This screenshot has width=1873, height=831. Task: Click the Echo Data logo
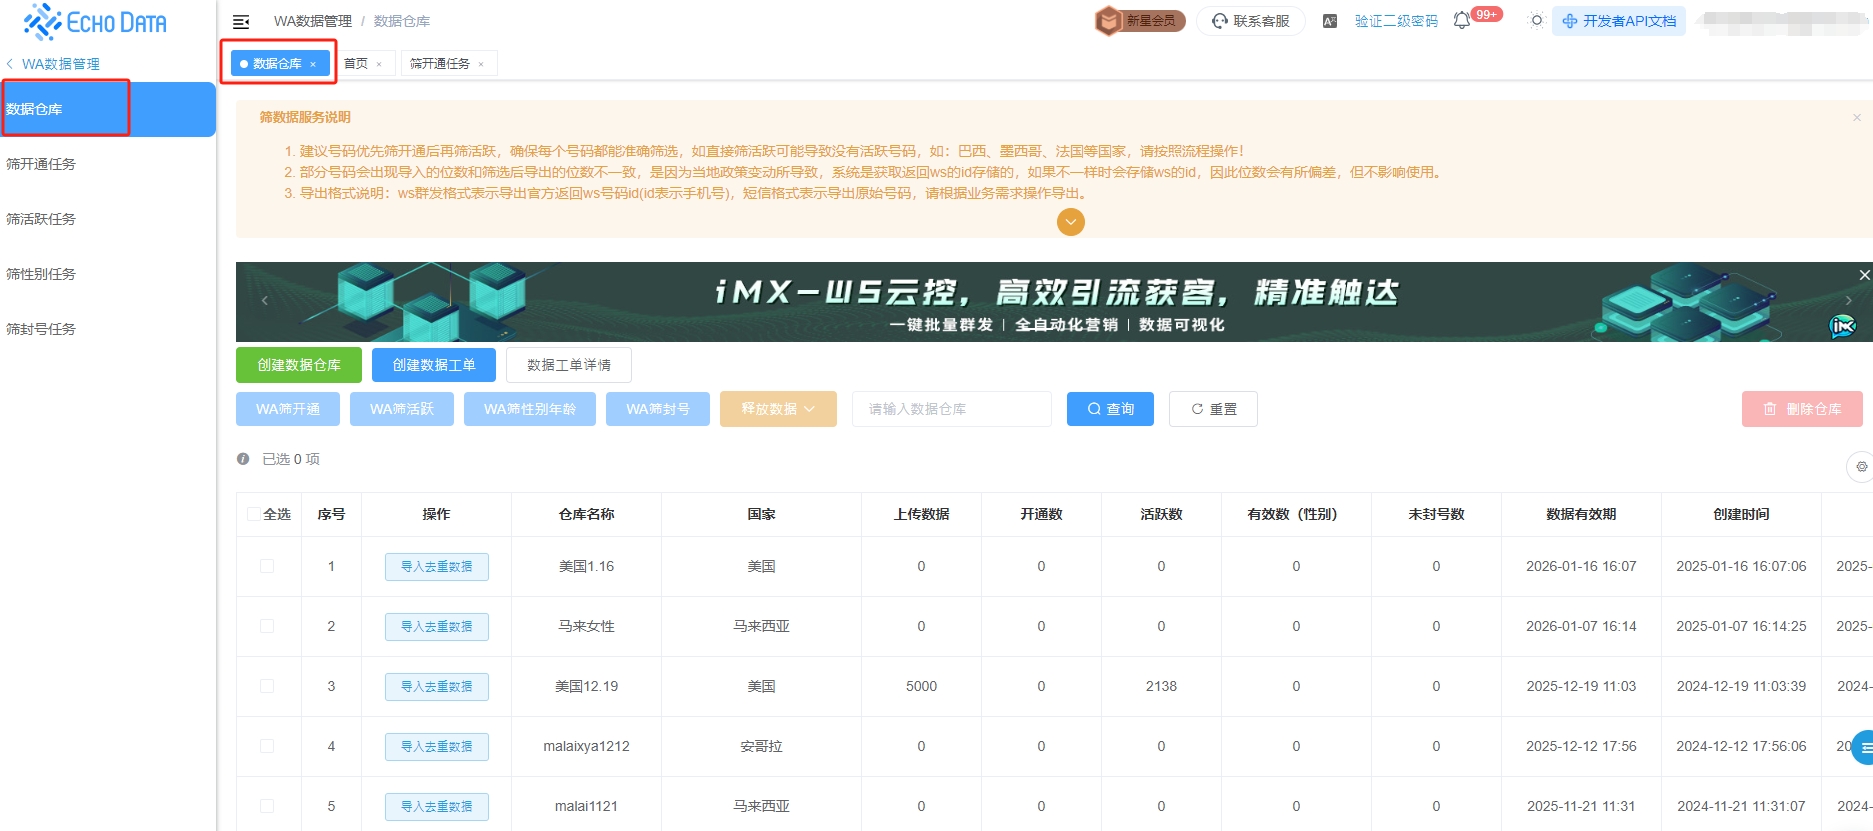pyautogui.click(x=95, y=21)
